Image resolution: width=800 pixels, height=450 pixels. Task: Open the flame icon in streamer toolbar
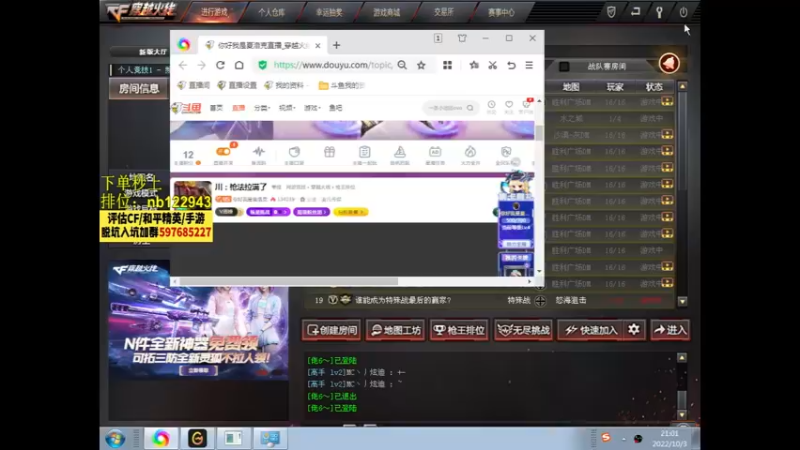coord(470,152)
